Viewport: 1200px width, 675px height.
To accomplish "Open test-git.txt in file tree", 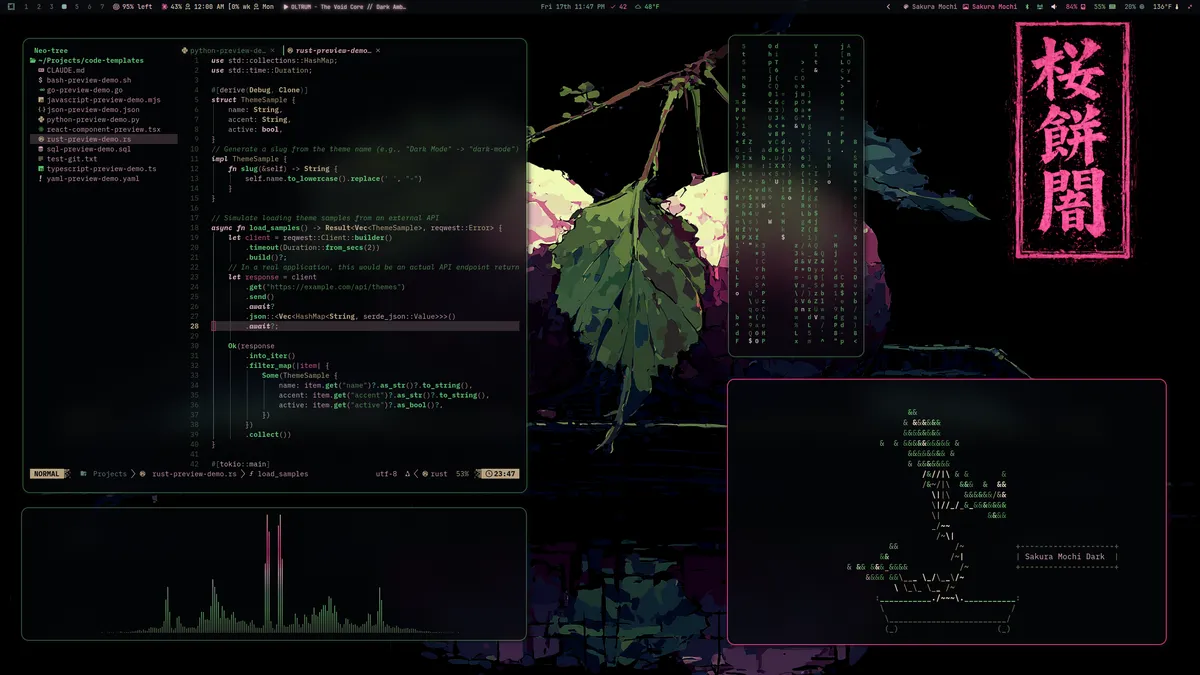I will [x=71, y=159].
